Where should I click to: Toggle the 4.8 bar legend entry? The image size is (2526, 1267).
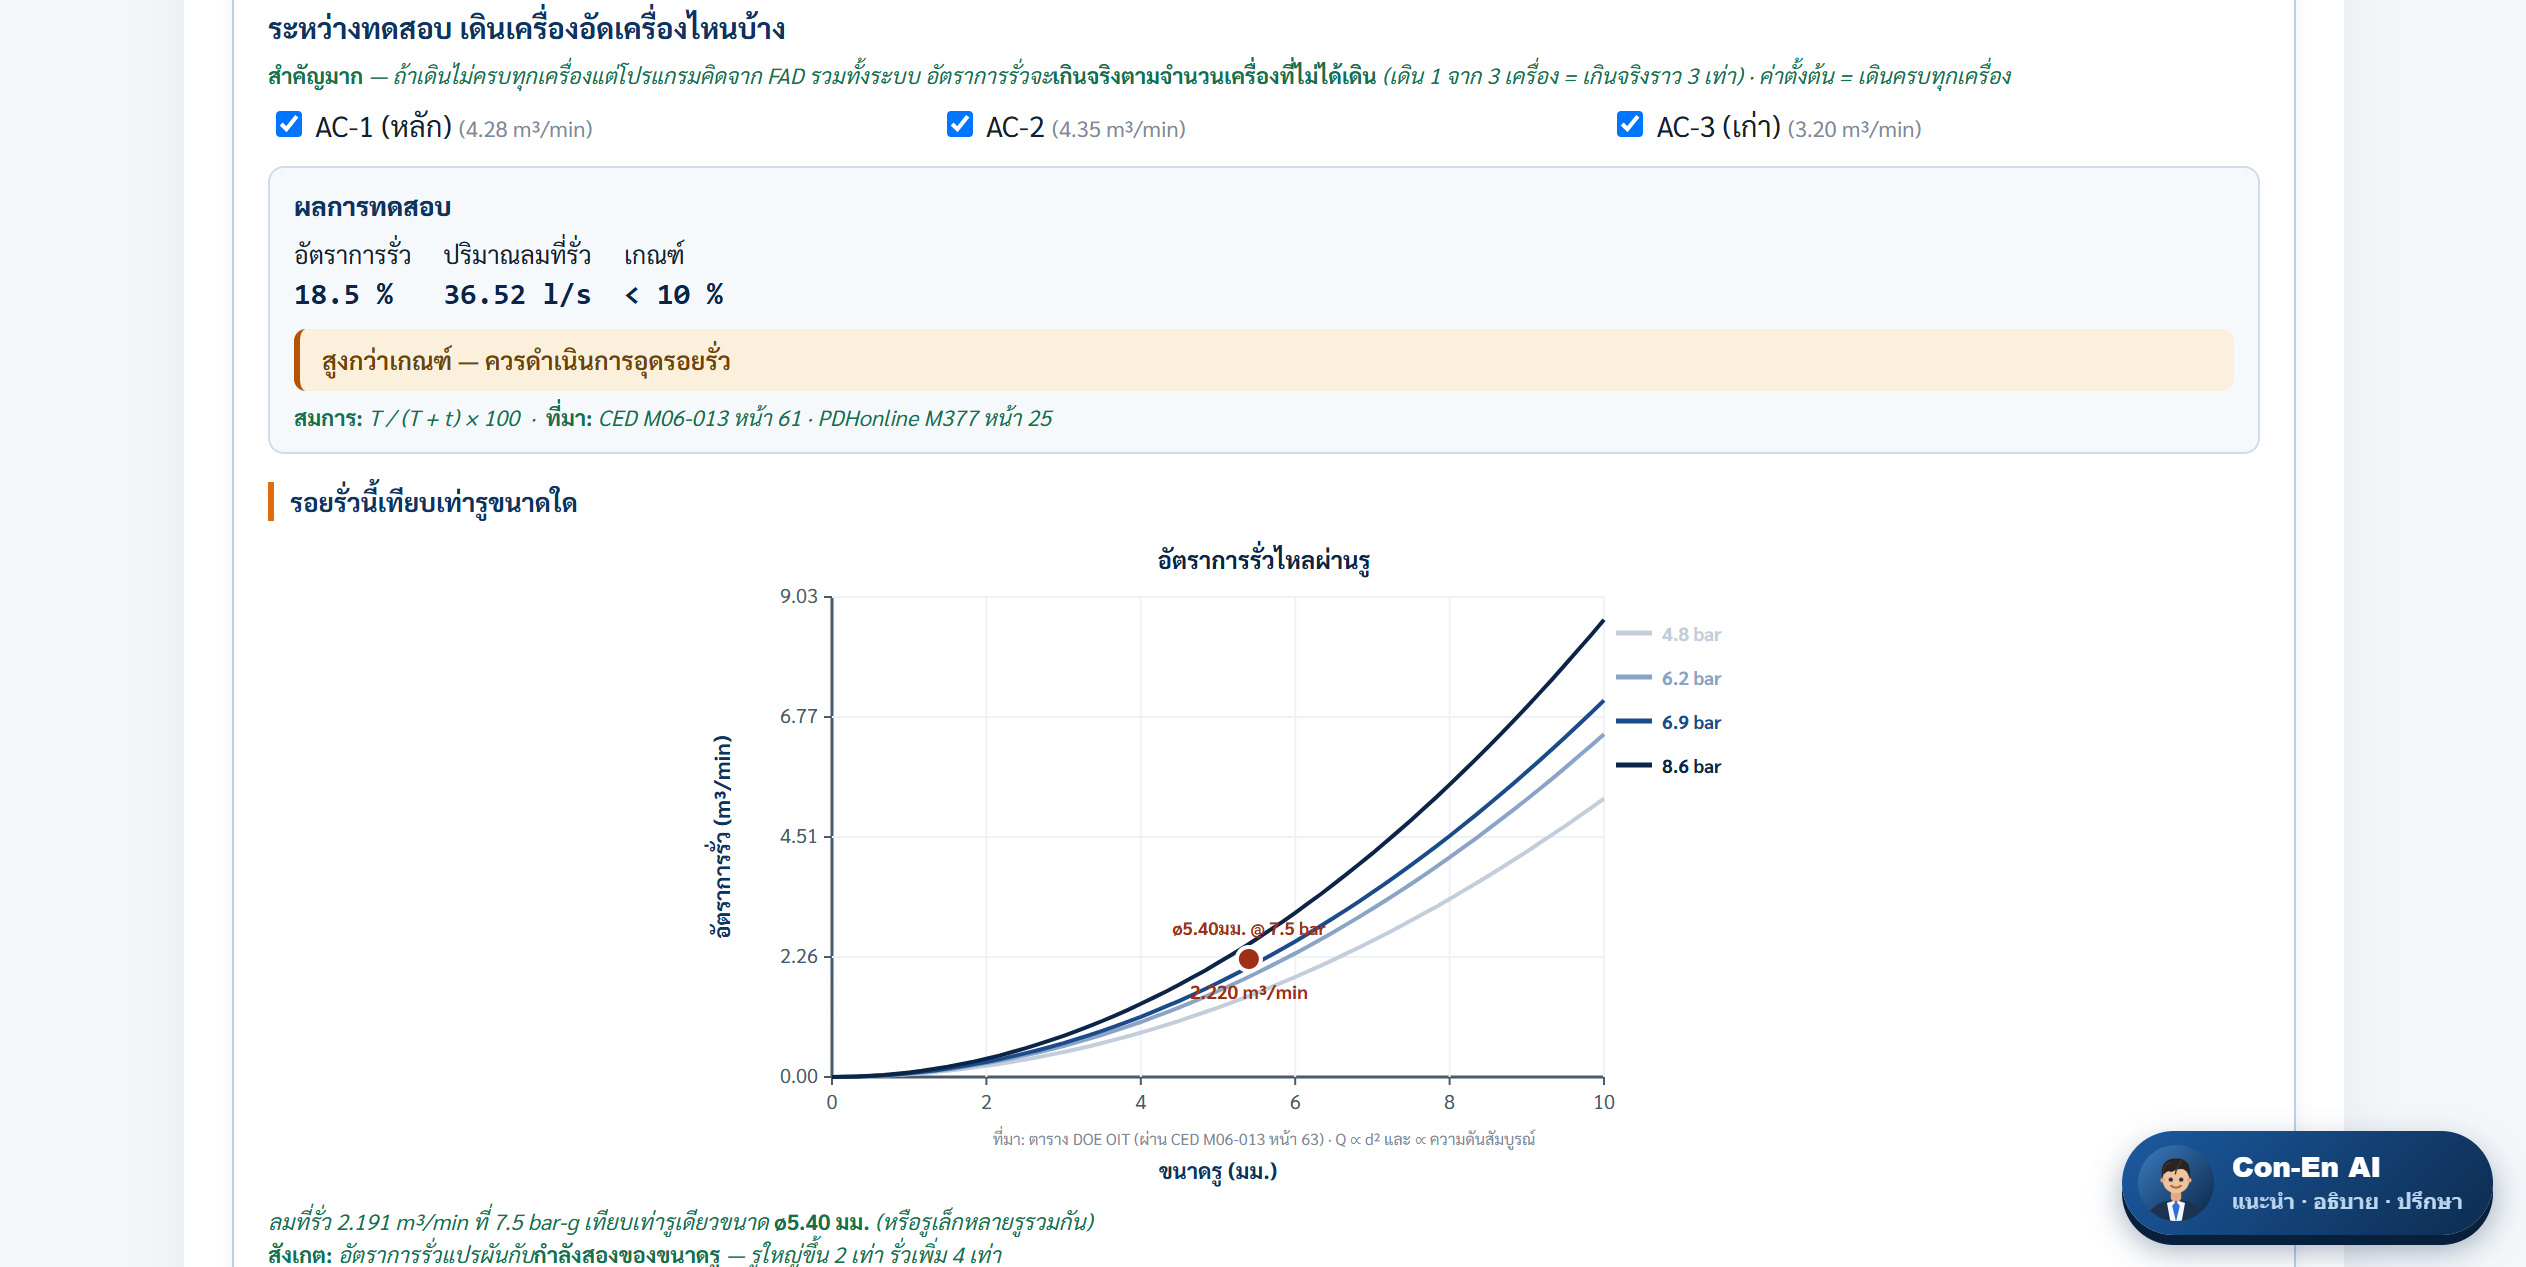tap(1669, 634)
